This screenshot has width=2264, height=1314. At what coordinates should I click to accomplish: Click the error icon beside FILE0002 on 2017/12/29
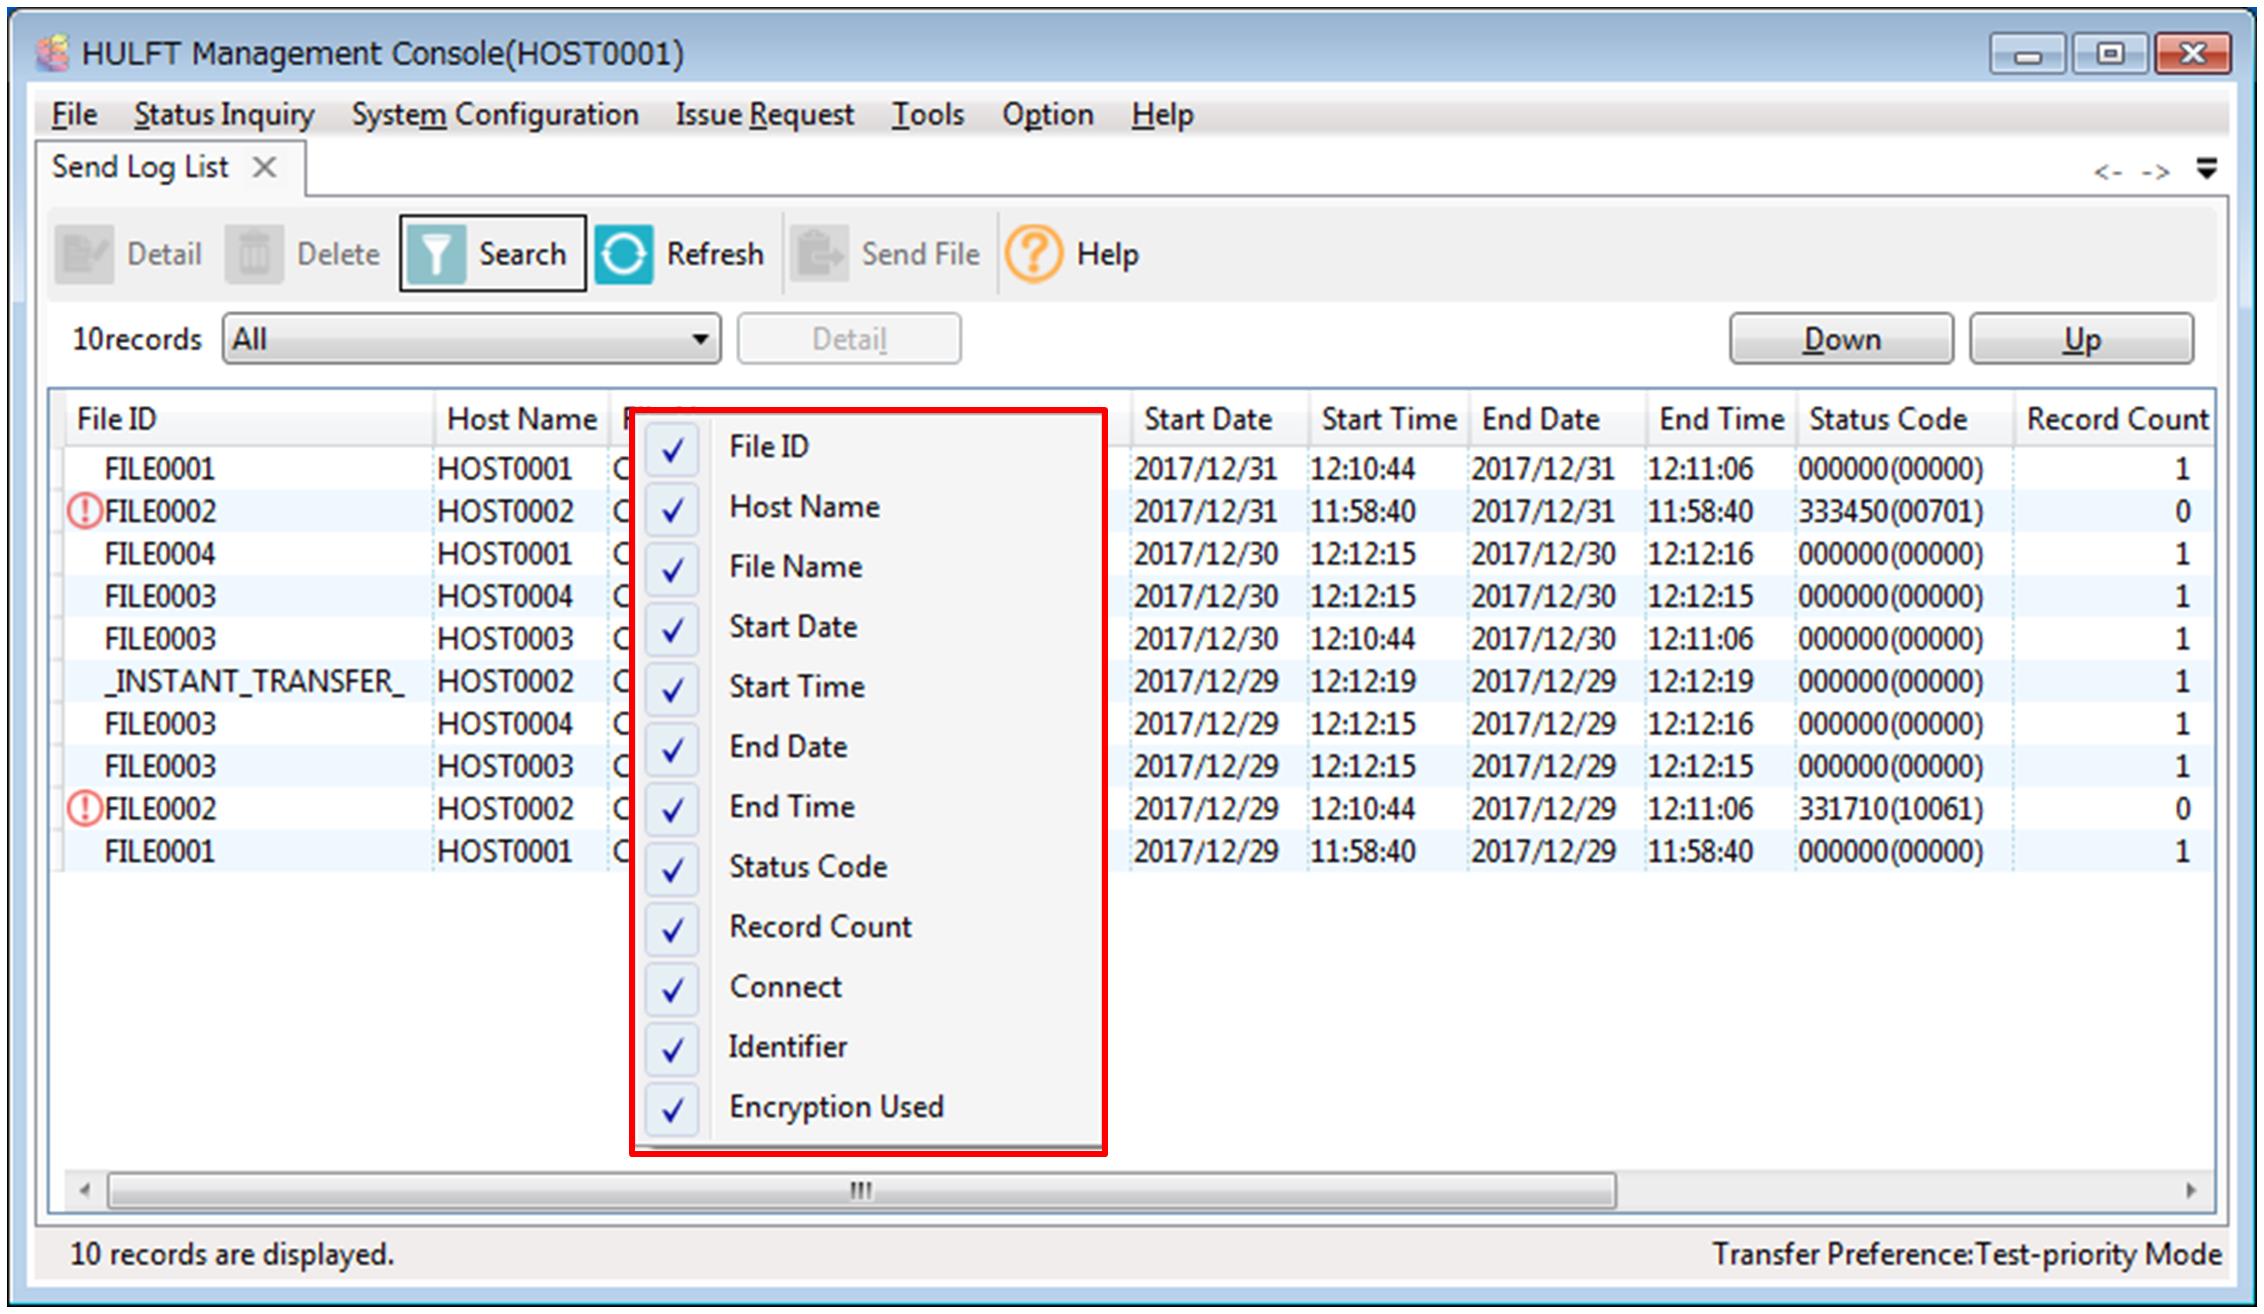[x=85, y=808]
